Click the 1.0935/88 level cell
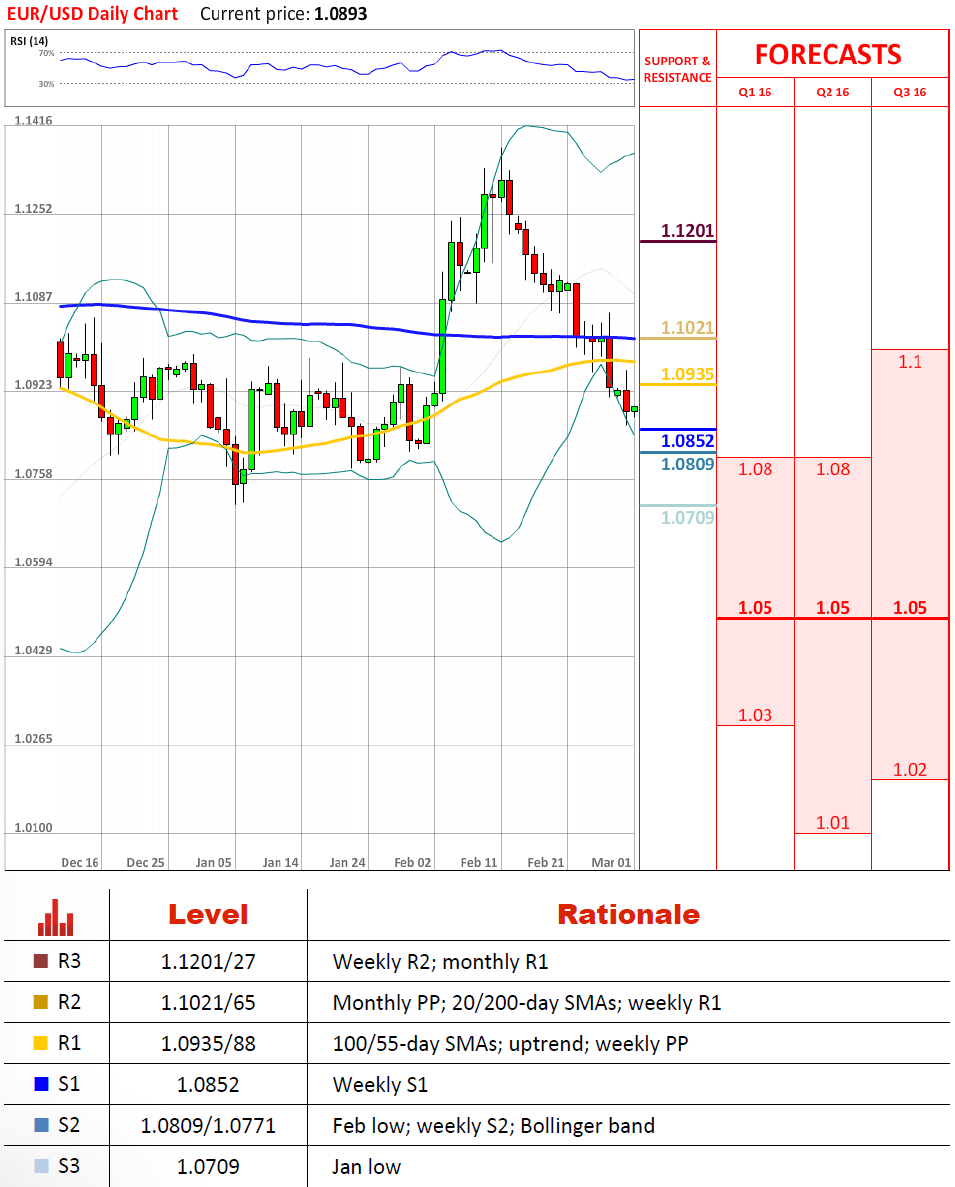The height and width of the screenshot is (1187, 955). [x=208, y=1043]
